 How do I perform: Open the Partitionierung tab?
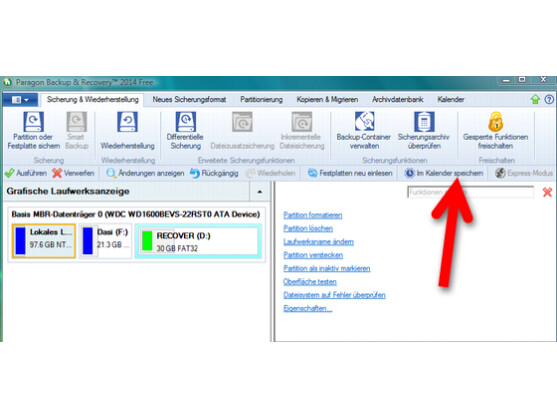click(x=261, y=100)
